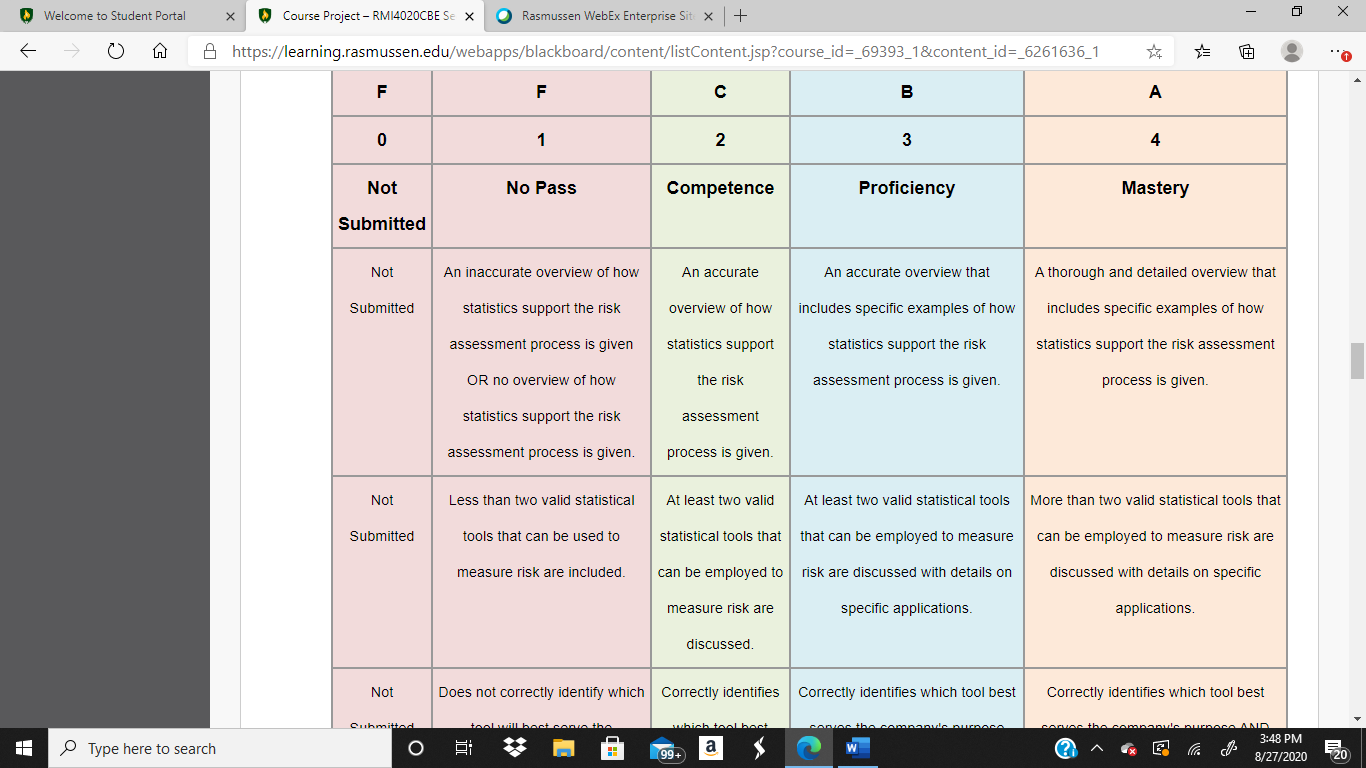Click 'An inaccurate overview' No Pass text
The height and width of the screenshot is (768, 1366).
tap(541, 362)
